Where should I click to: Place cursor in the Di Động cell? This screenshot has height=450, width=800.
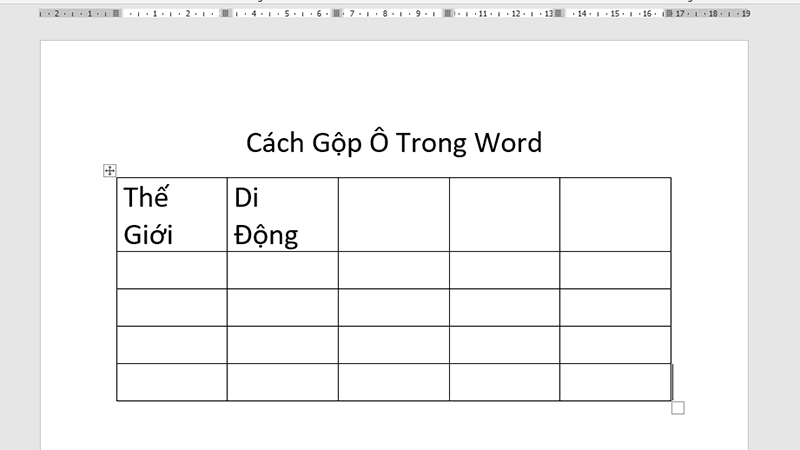[x=282, y=215]
